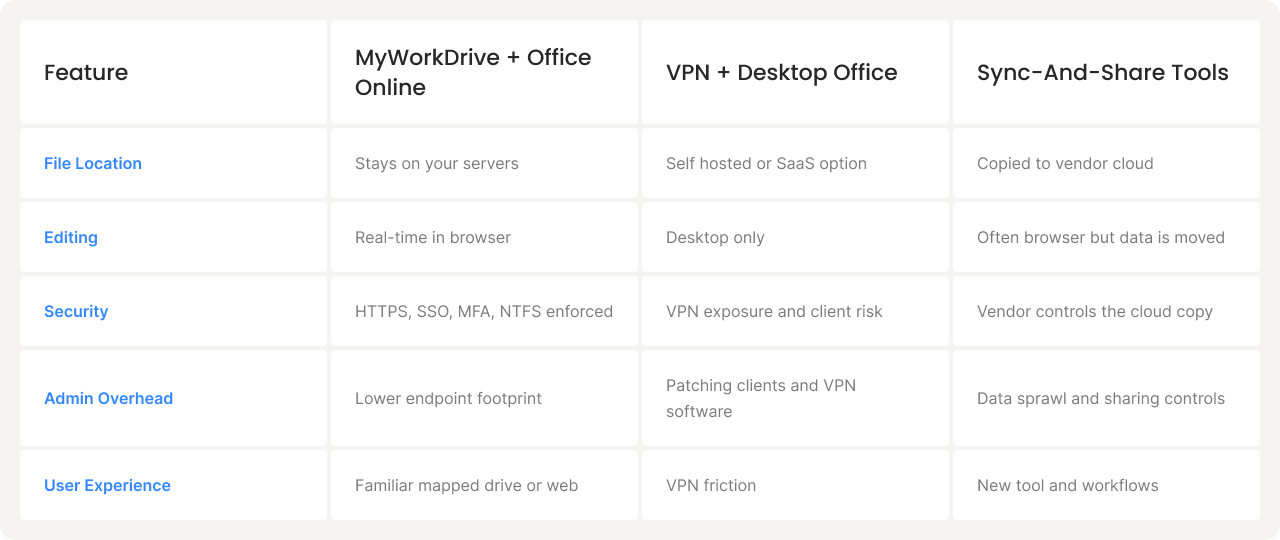Click 'Lower endpoint footprint' cell
1280x540 pixels.
448,398
